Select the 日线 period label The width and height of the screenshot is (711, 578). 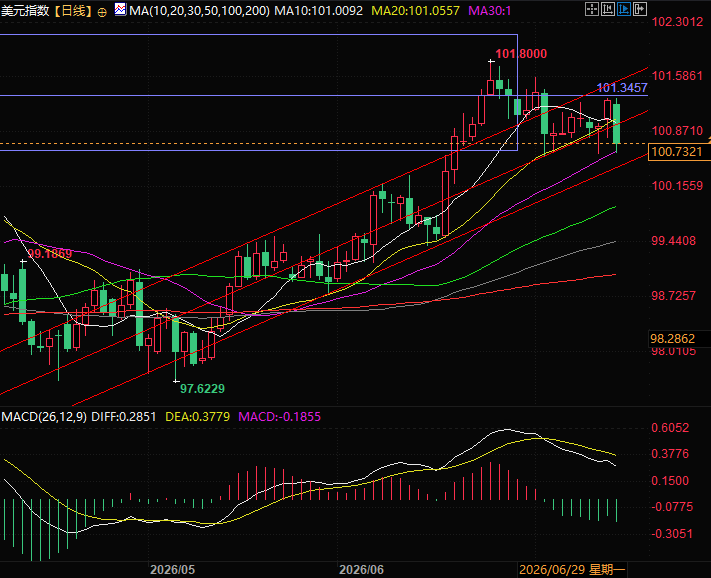[73, 11]
